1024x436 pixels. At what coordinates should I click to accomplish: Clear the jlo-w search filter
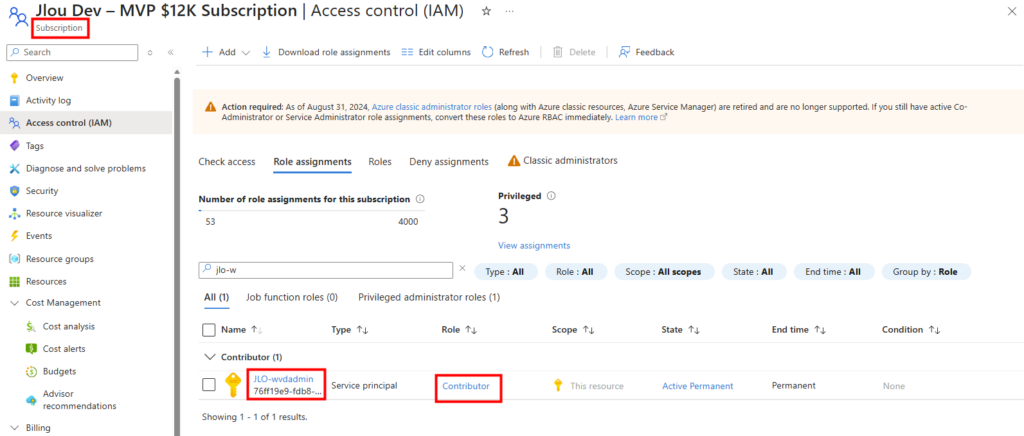click(462, 269)
